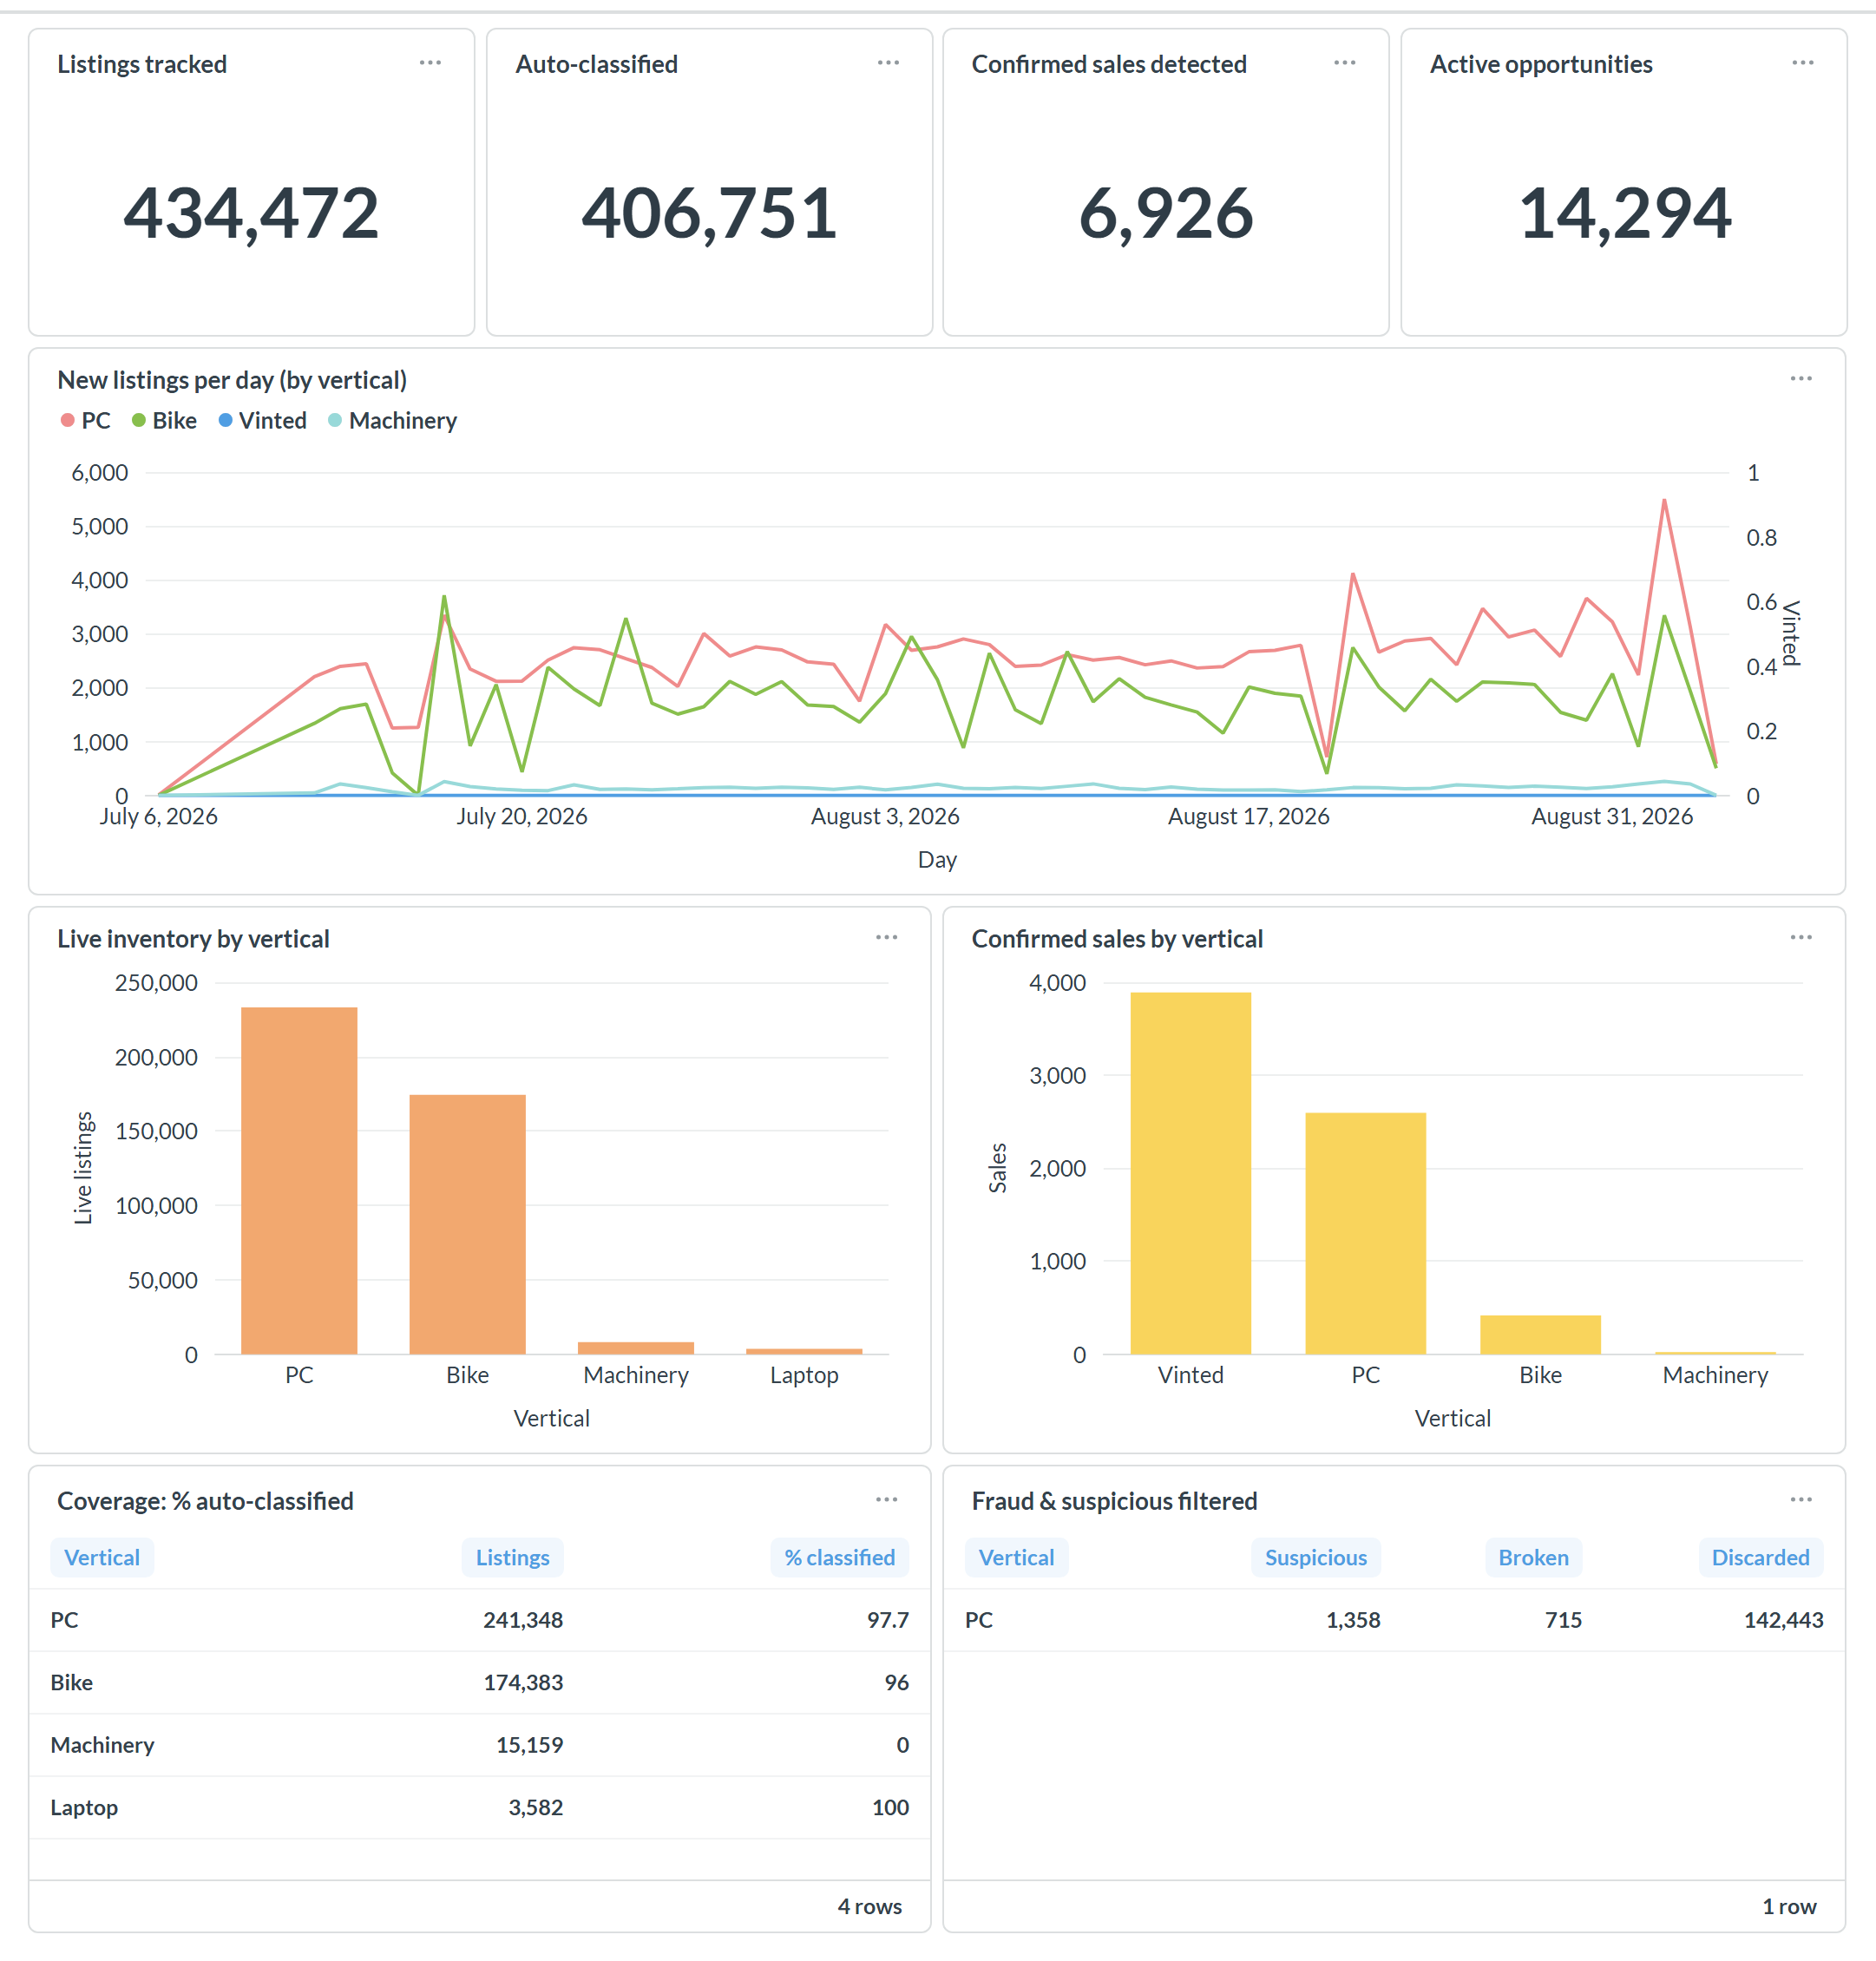Select PC row cell in Fraud table
Image resolution: width=1876 pixels, height=1961 pixels.
978,1620
